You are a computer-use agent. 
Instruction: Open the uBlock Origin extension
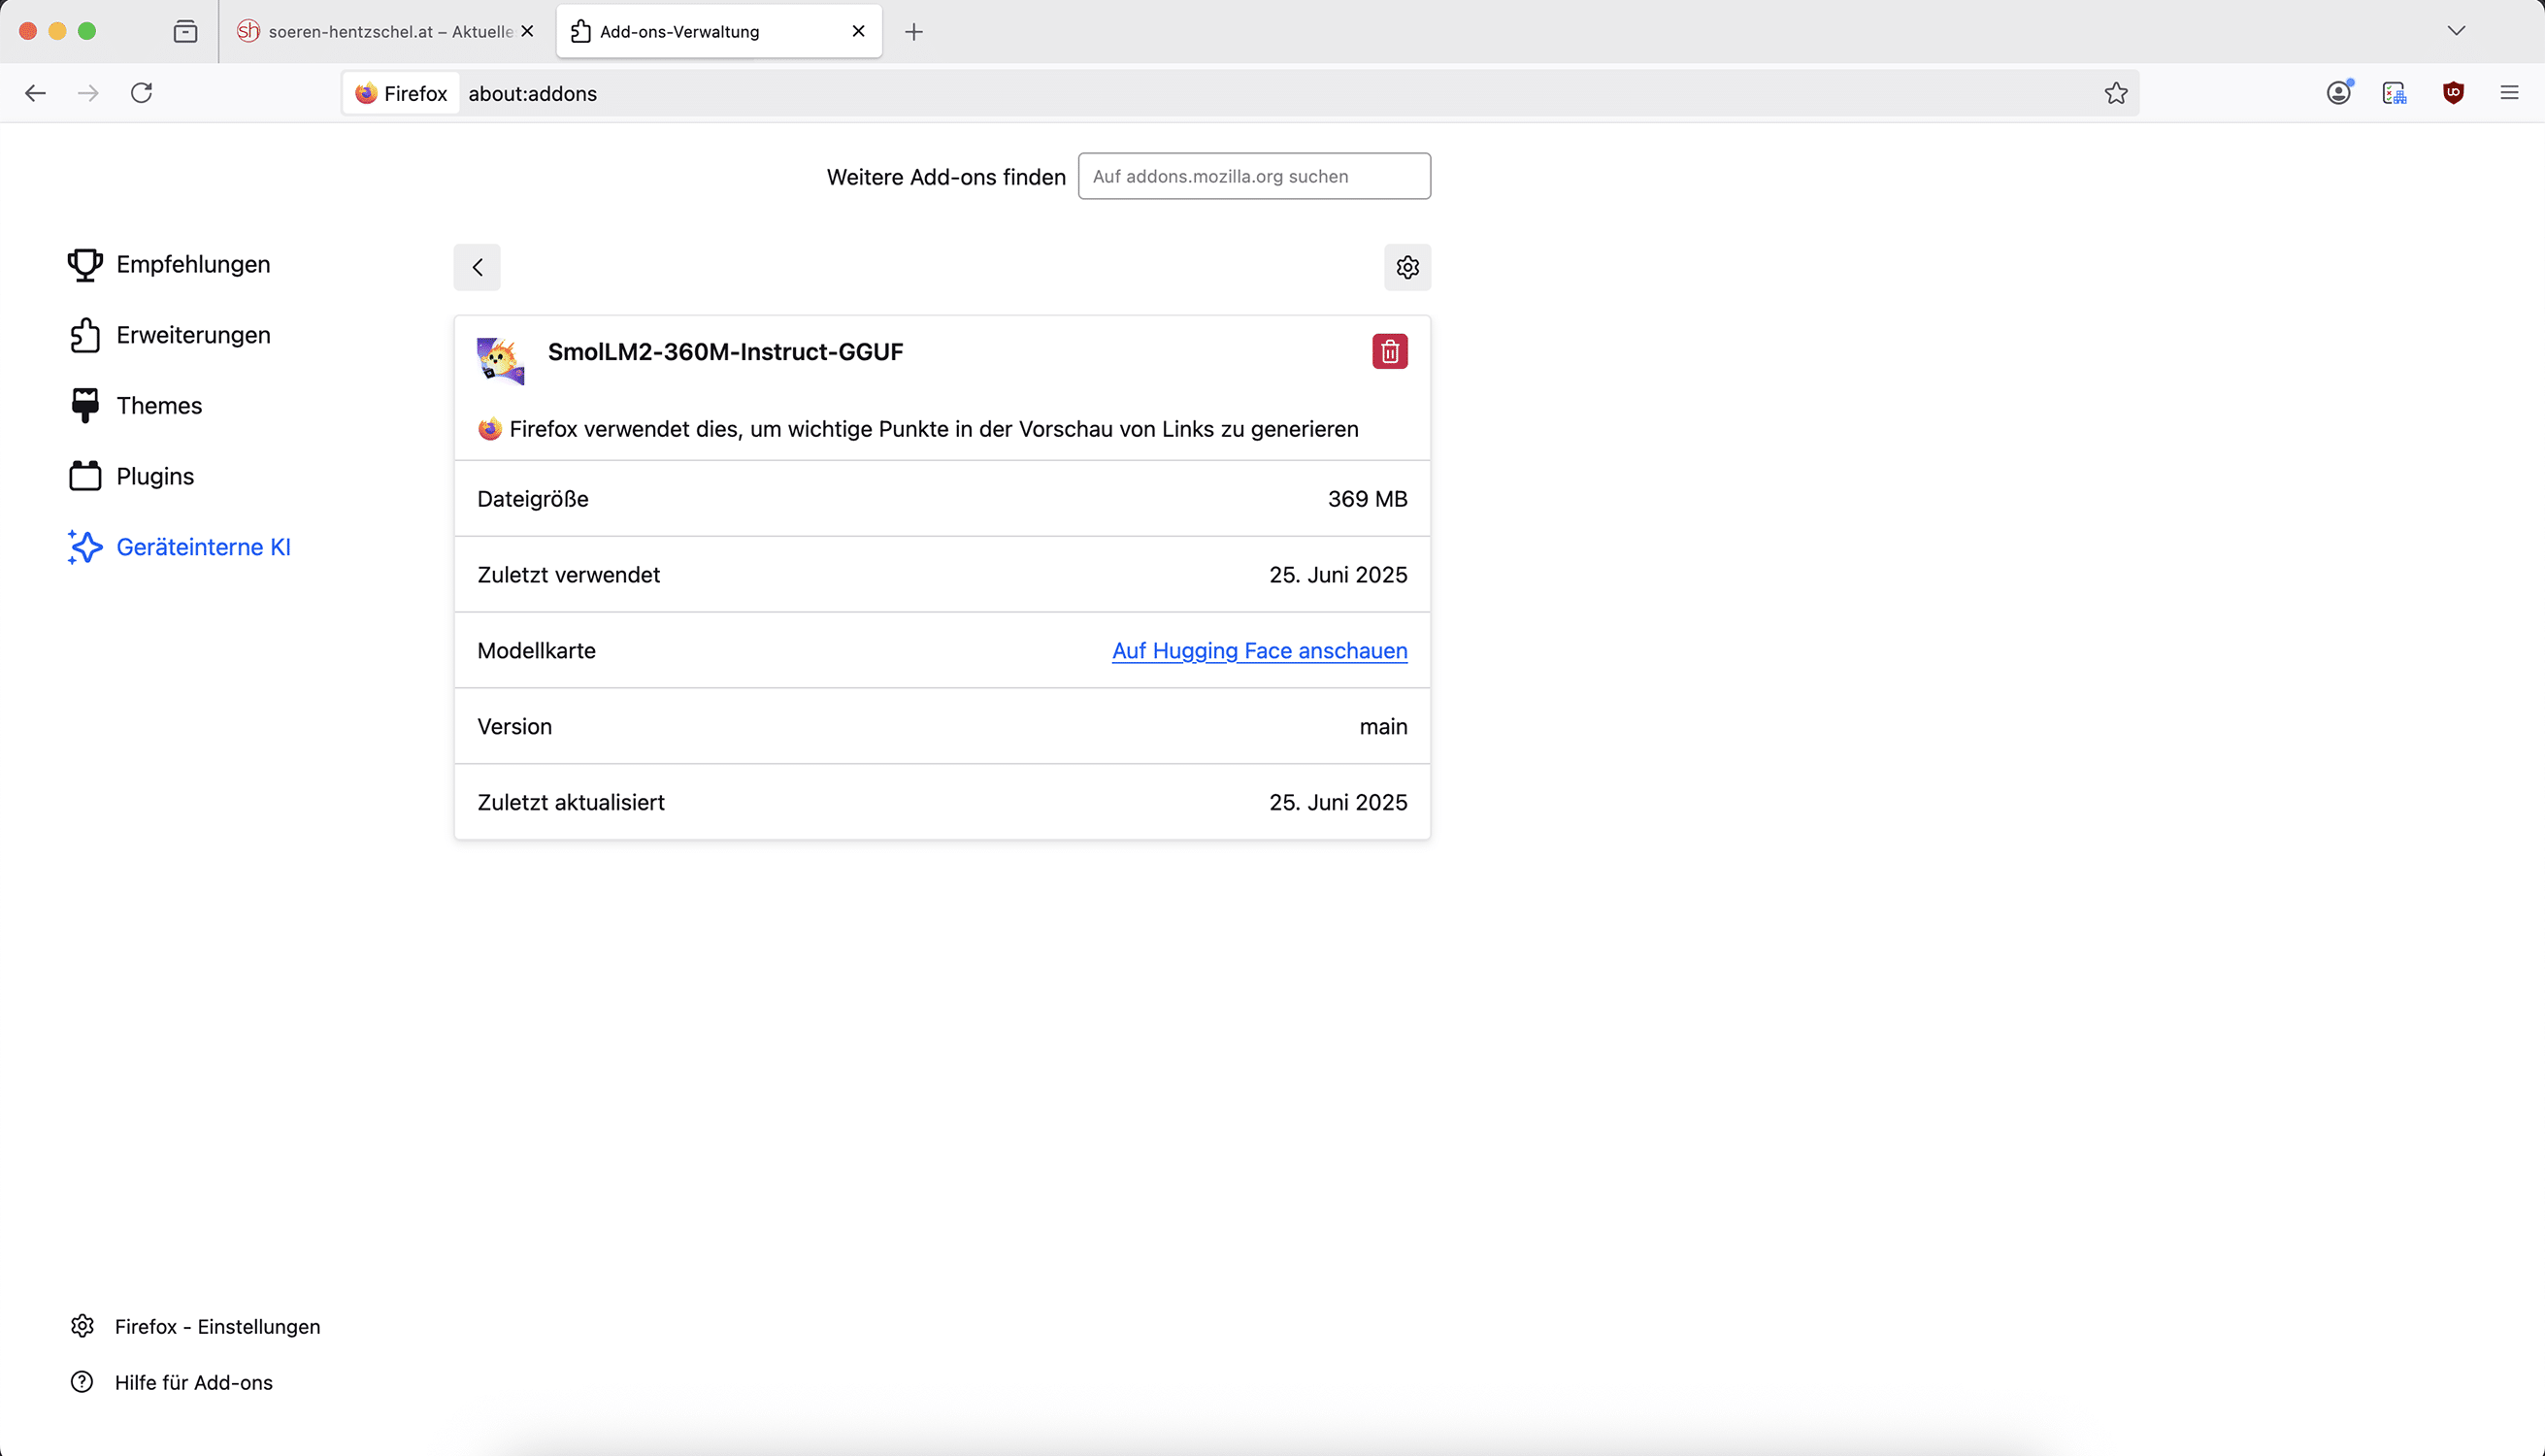pos(2452,93)
